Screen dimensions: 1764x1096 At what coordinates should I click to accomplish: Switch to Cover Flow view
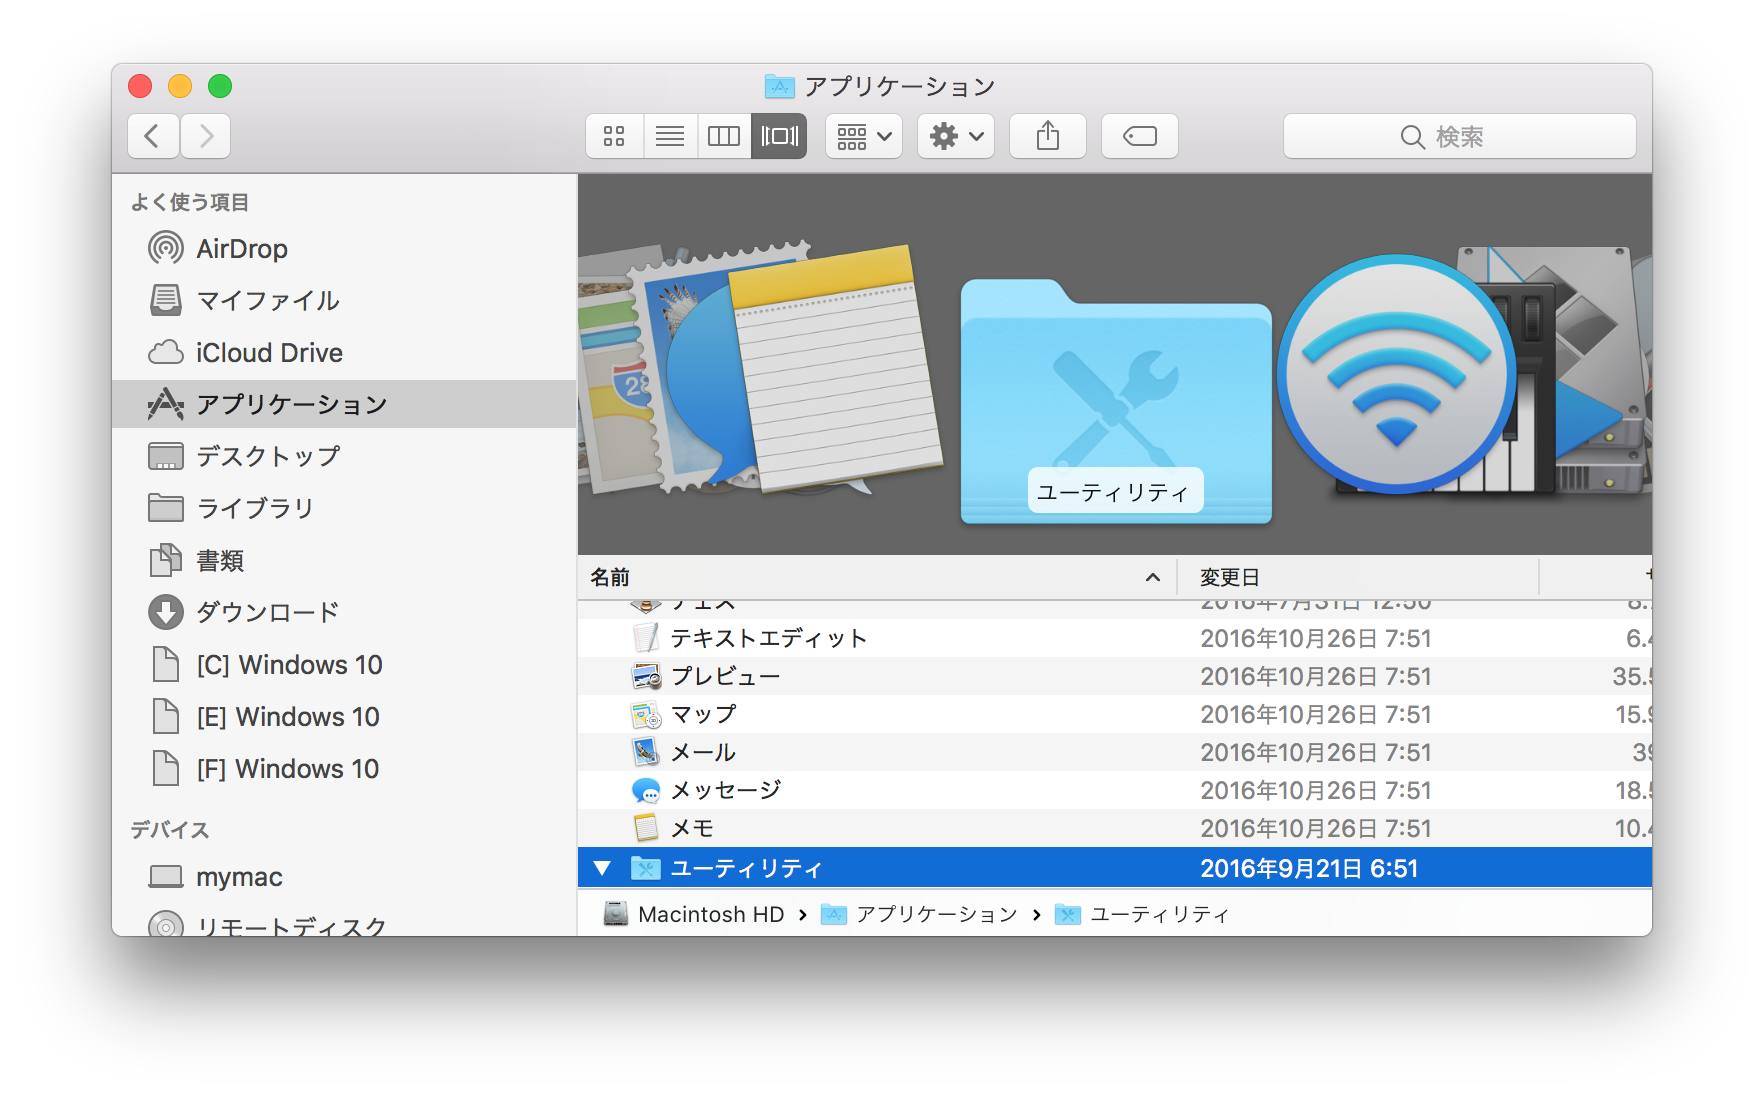coord(779,136)
